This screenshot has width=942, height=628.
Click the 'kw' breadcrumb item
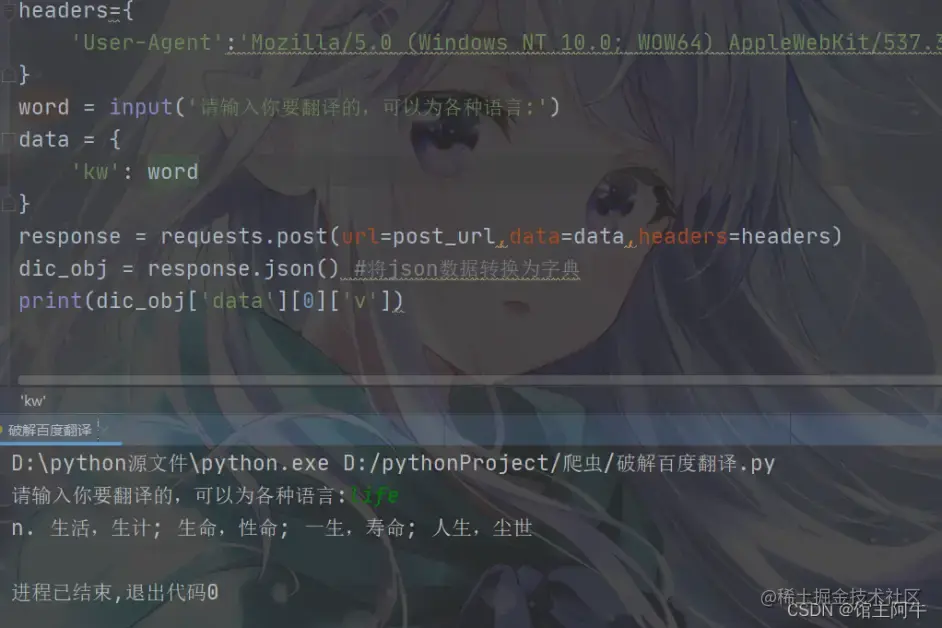pyautogui.click(x=33, y=401)
